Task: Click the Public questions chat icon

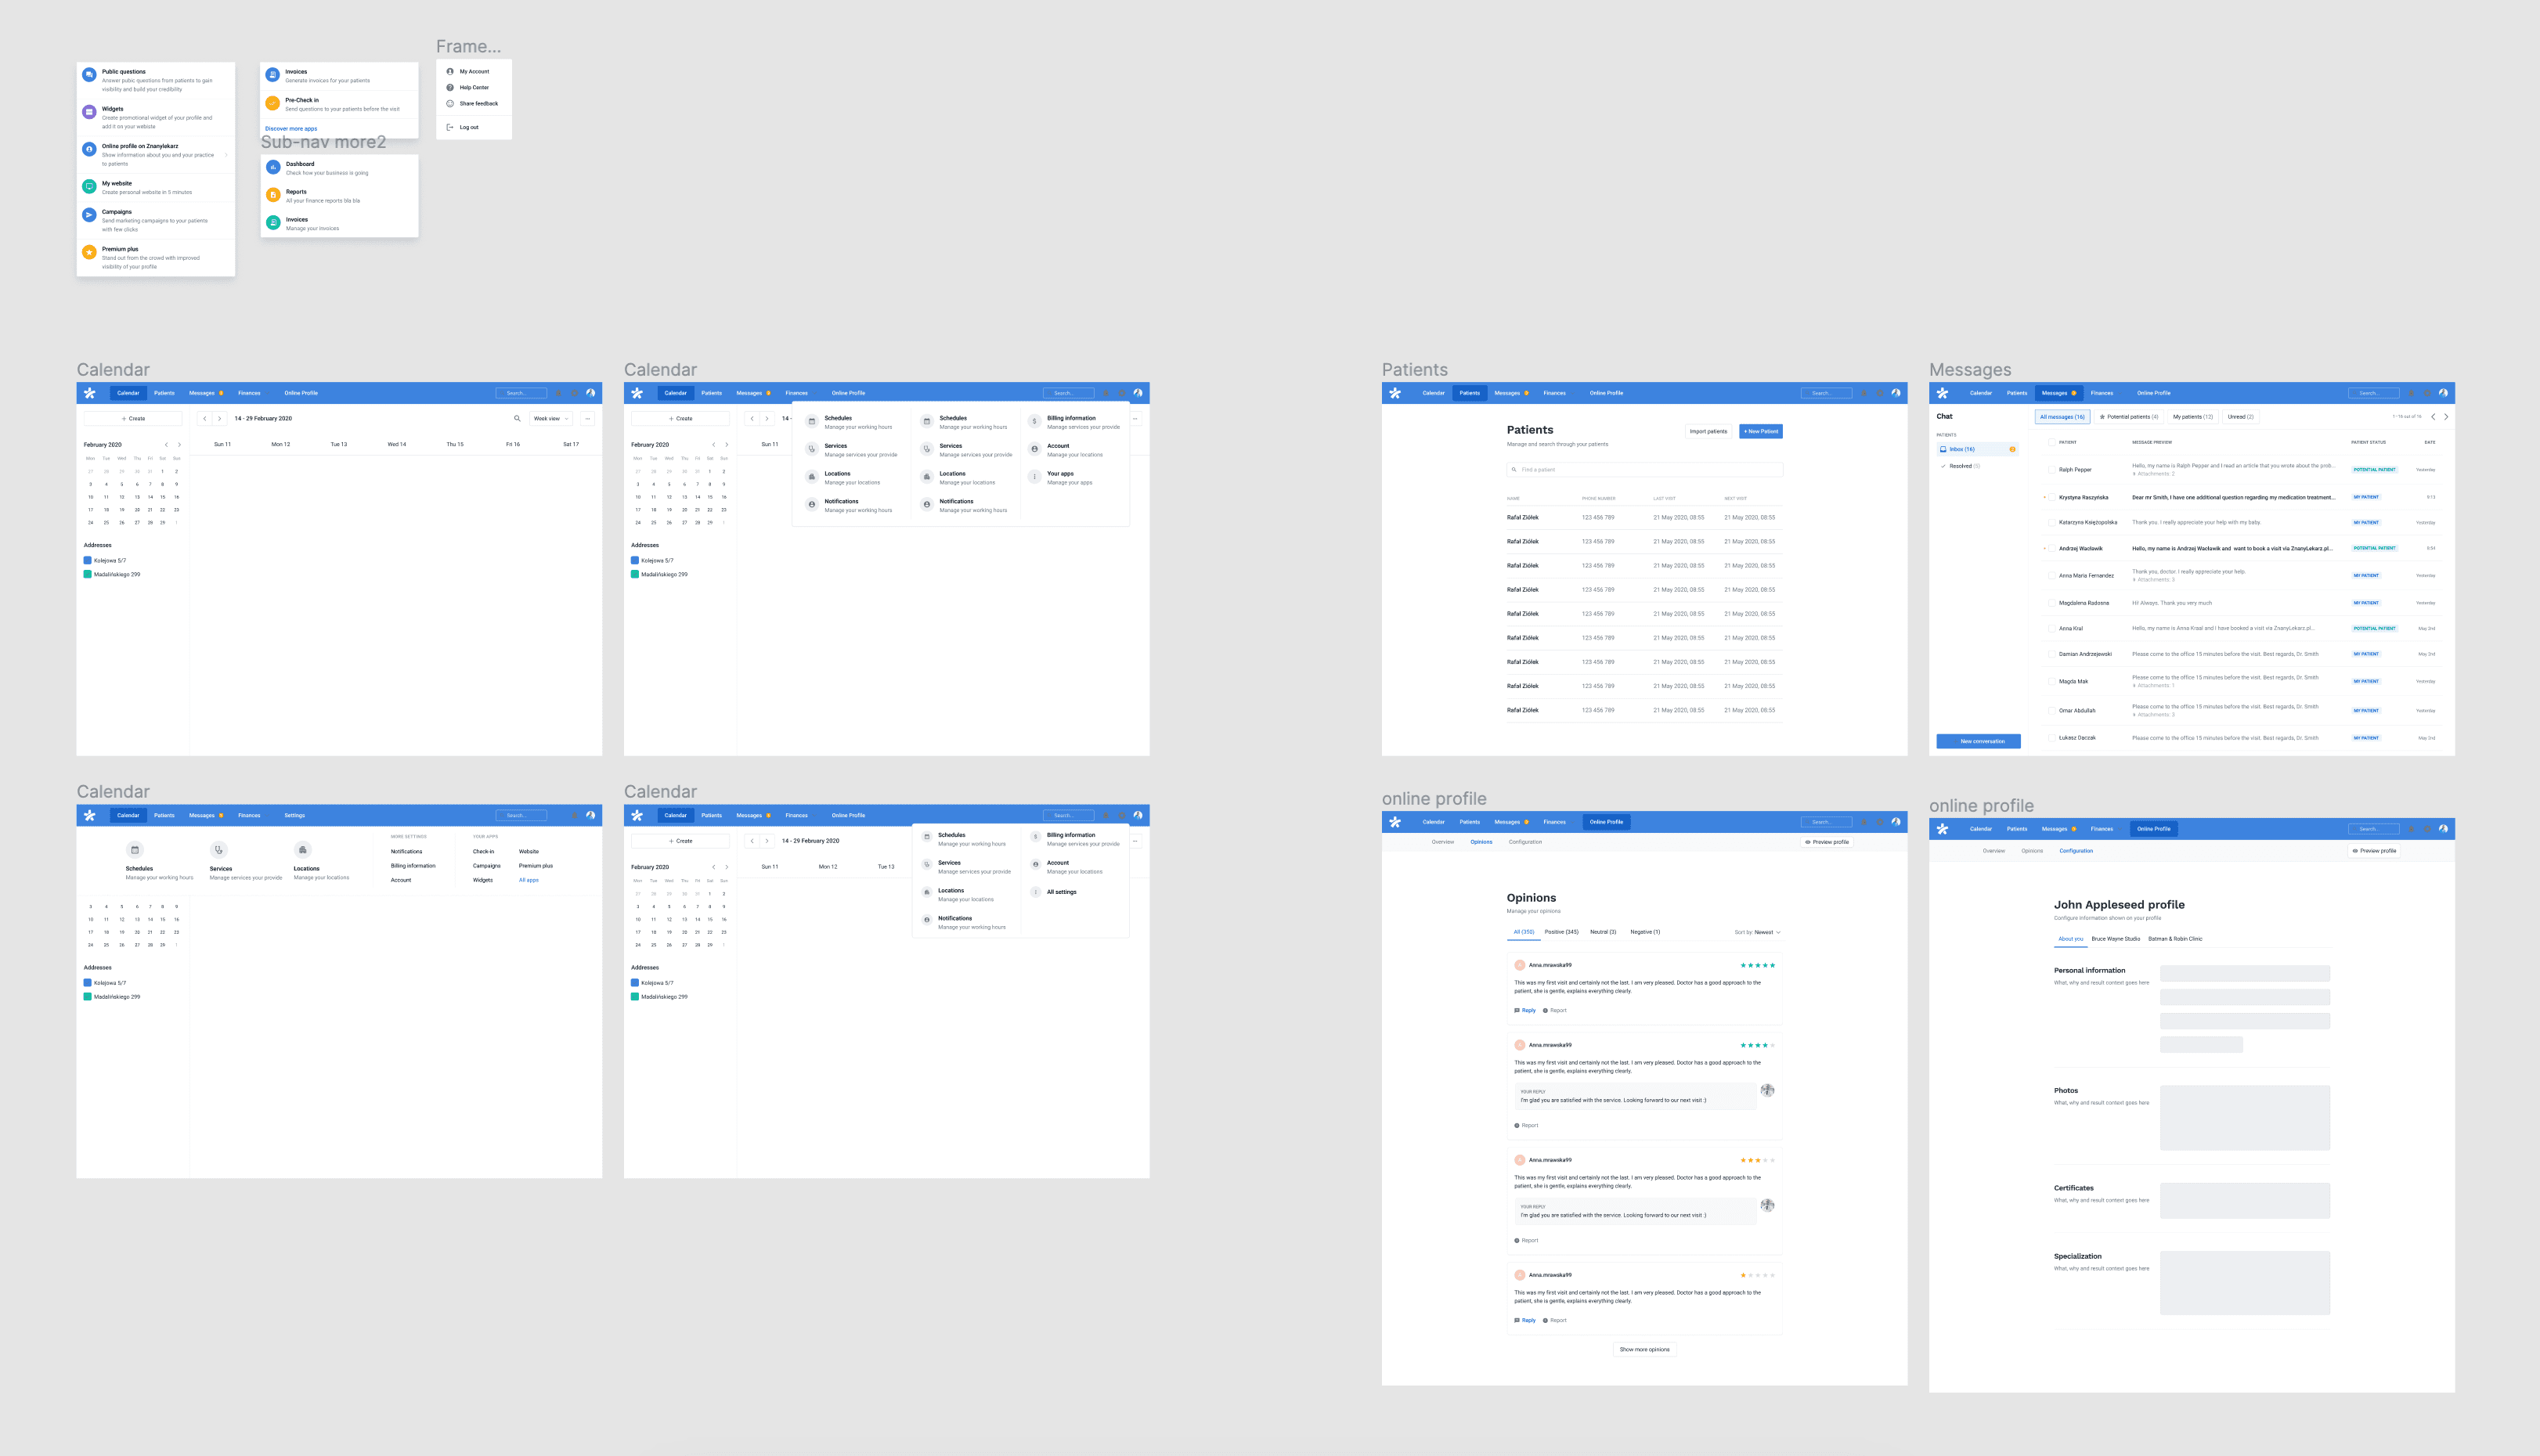Action: click(89, 75)
